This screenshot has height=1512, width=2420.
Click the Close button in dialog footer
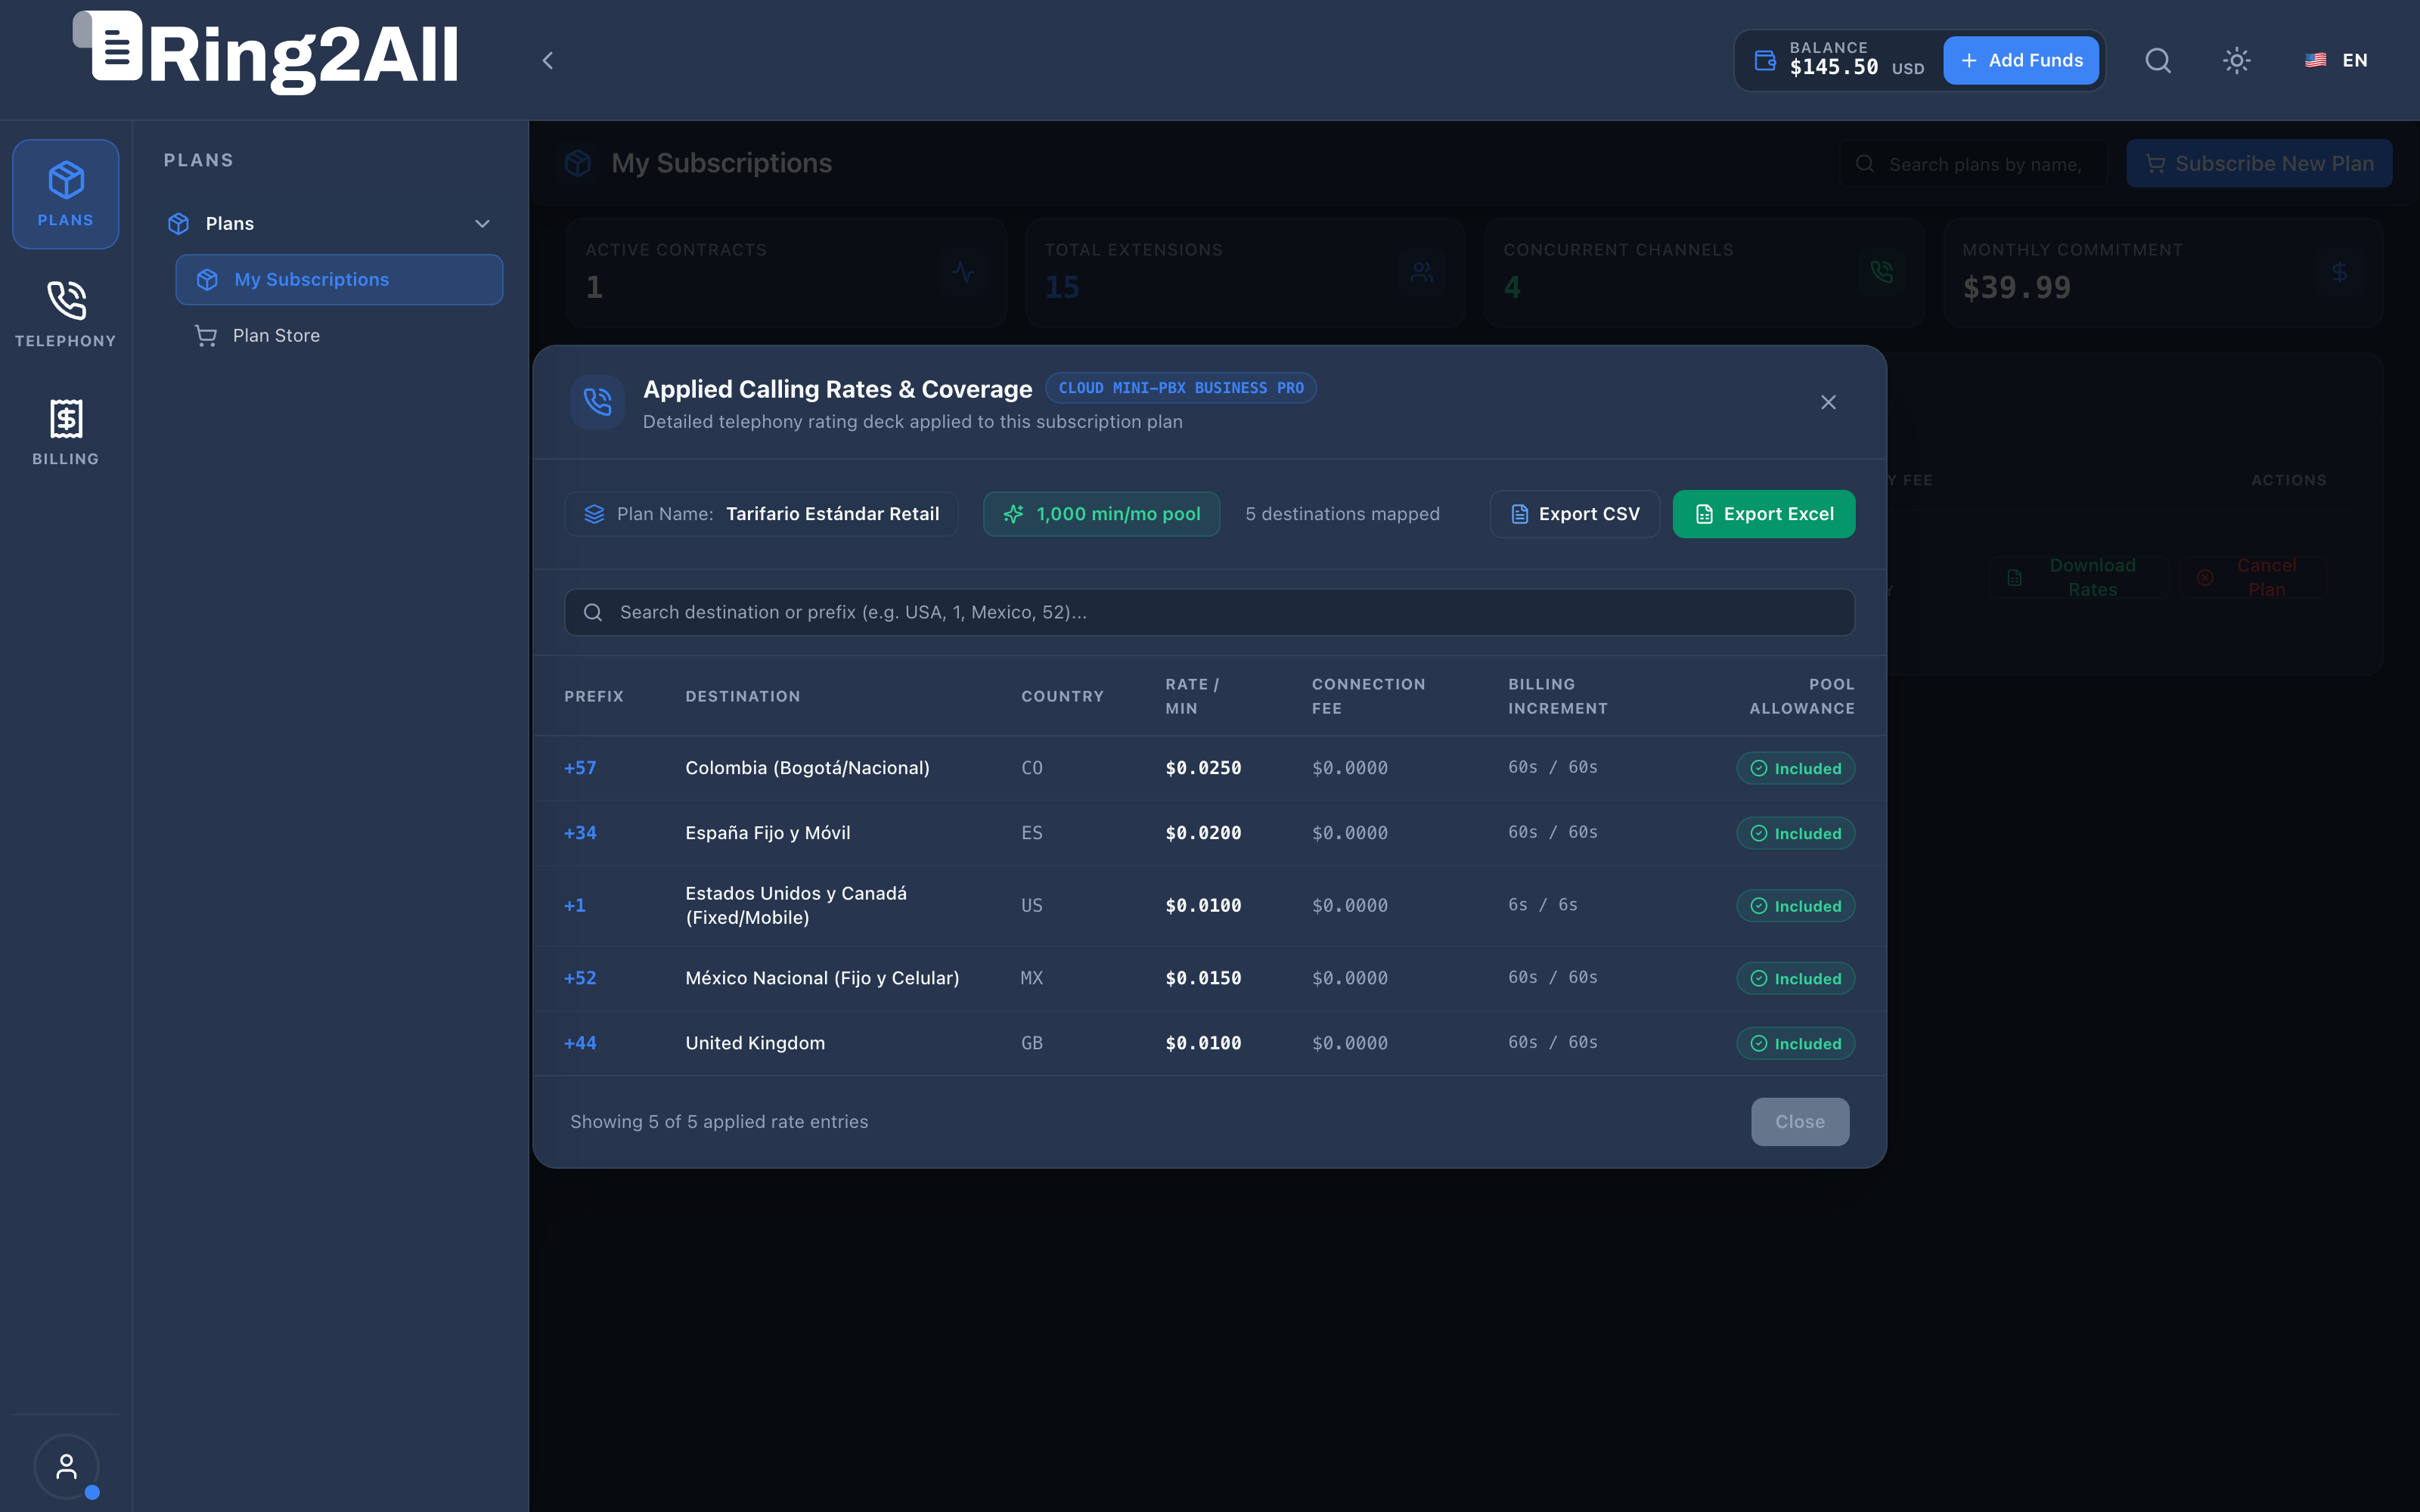[x=1800, y=1122]
